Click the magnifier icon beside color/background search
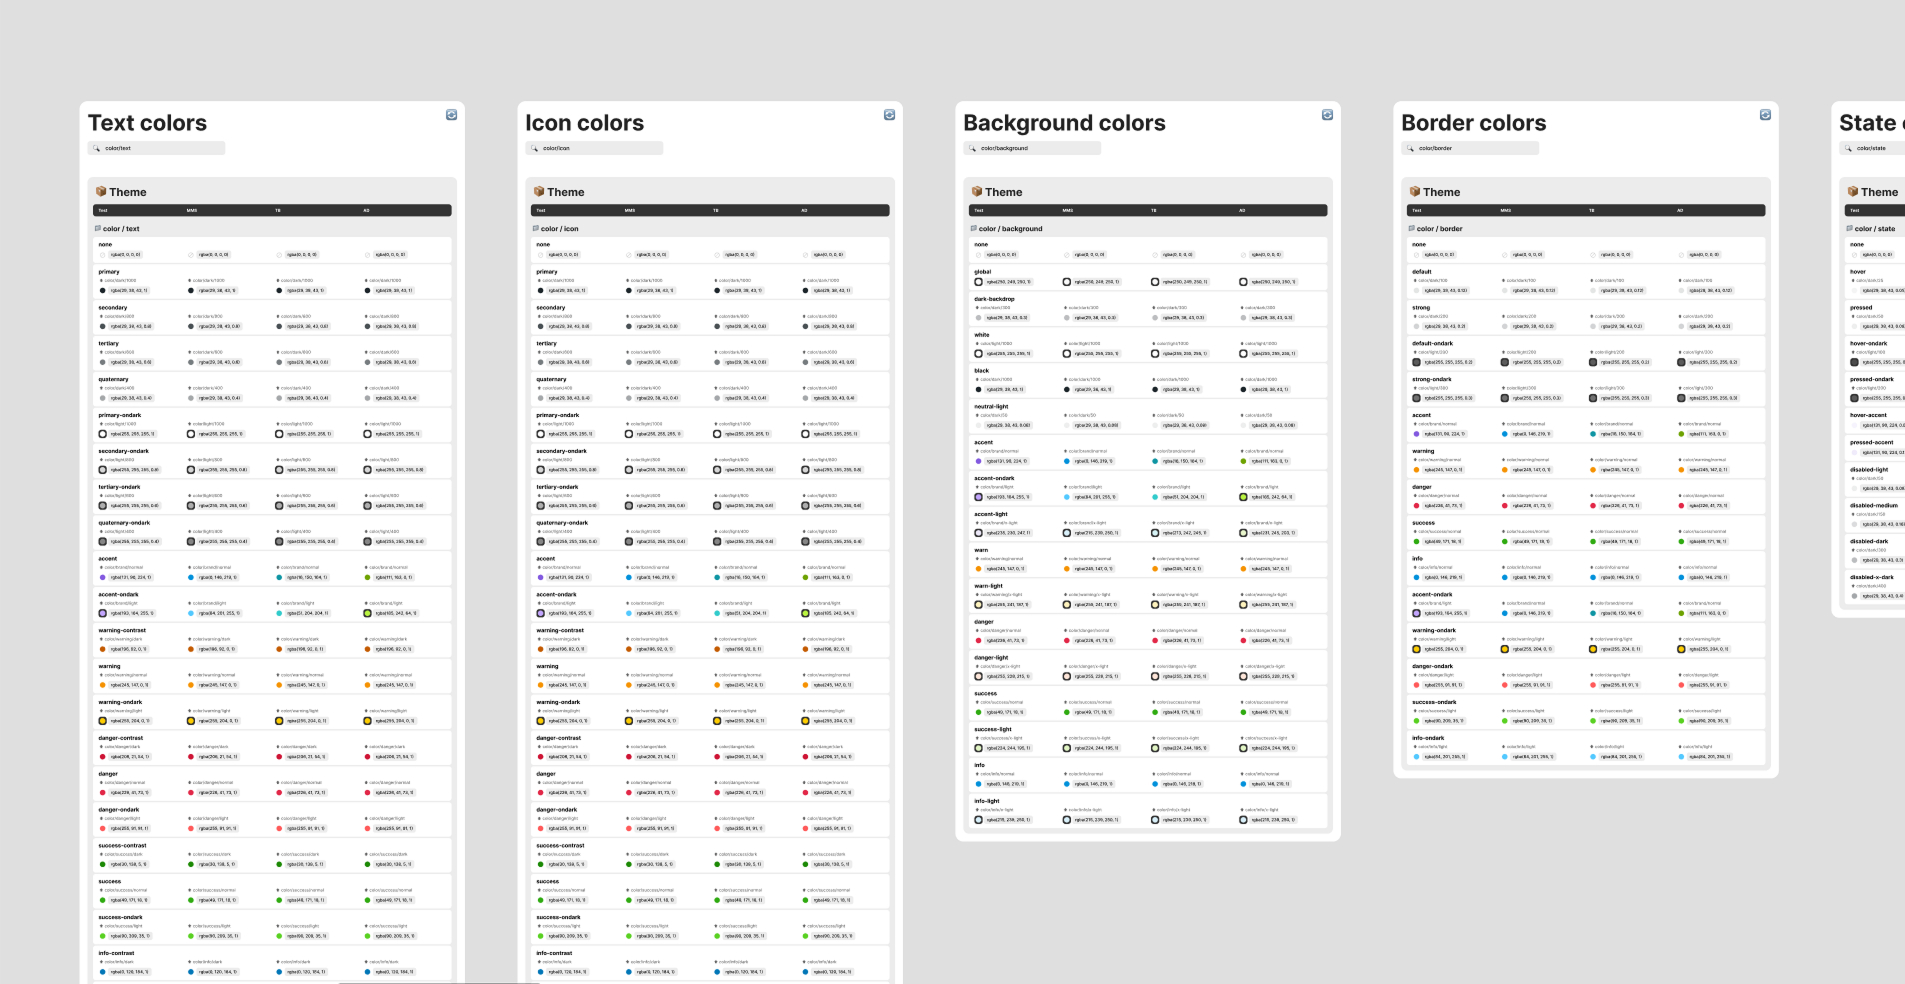The image size is (1905, 984). coord(973,148)
